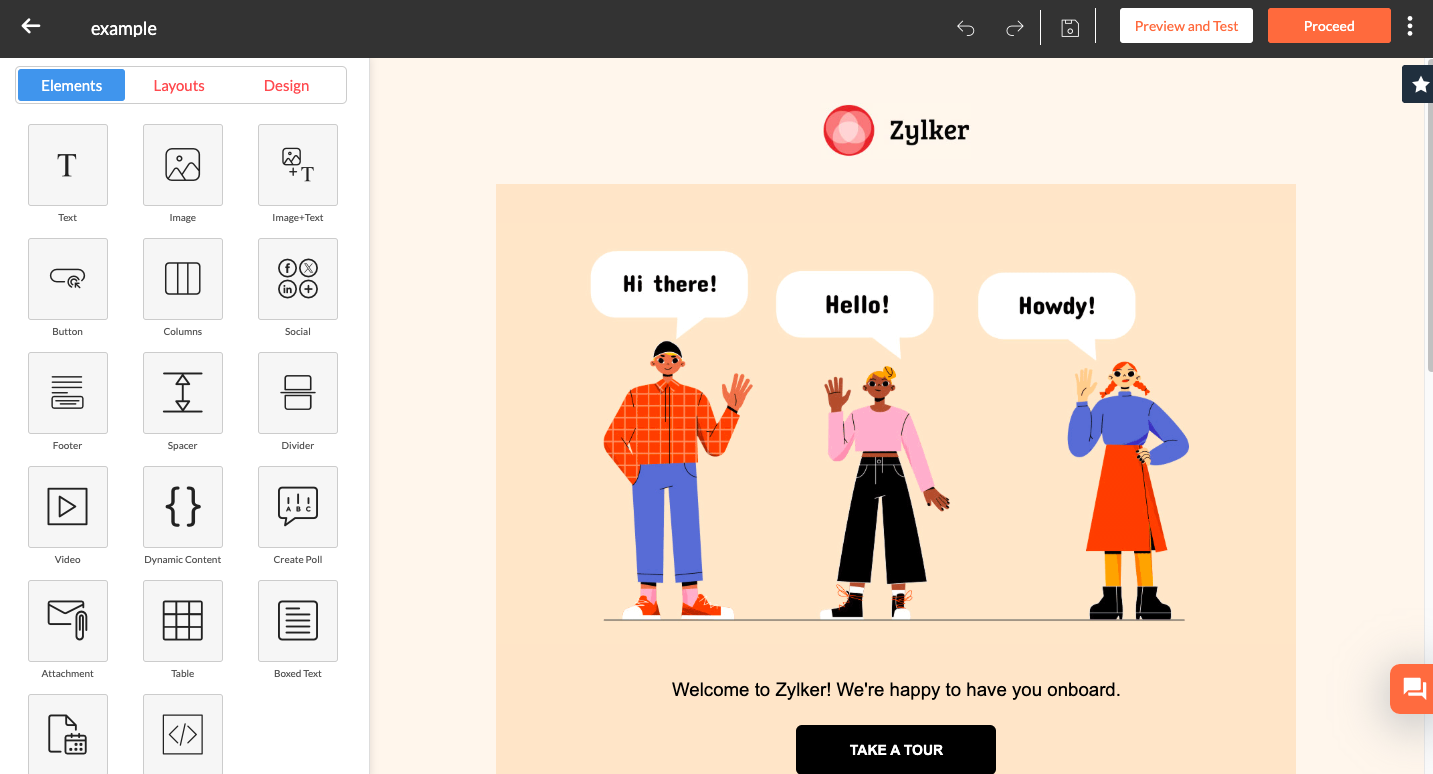Select the file with calendar element
This screenshot has width=1433, height=774.
[x=68, y=734]
